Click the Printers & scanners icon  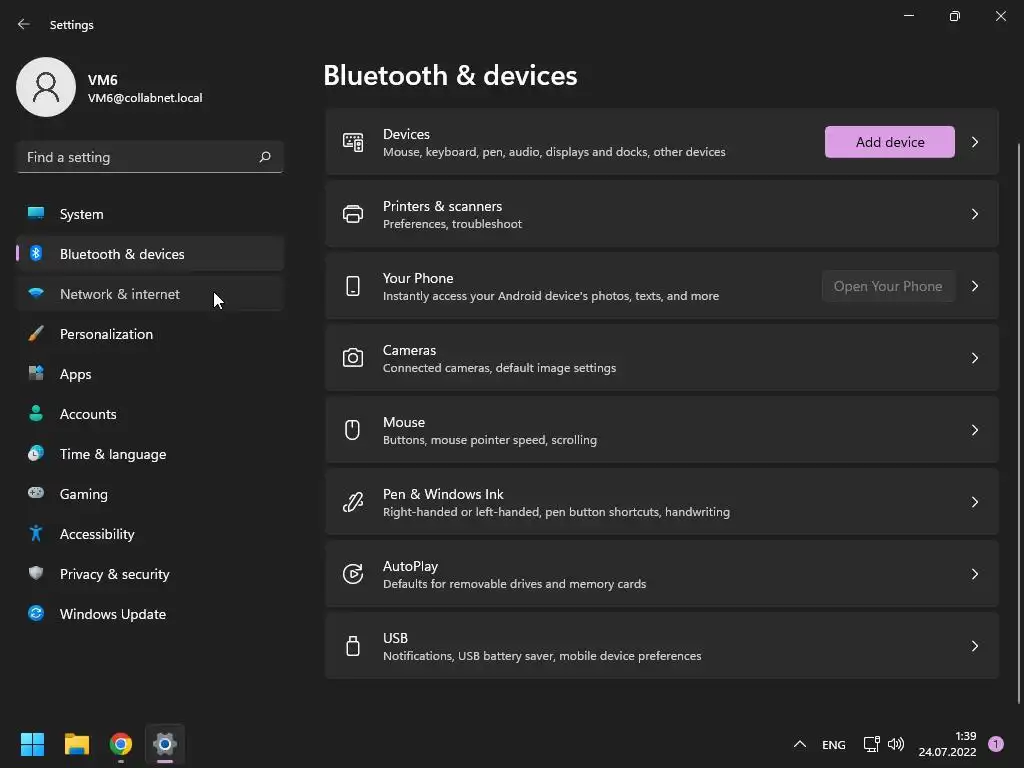353,214
